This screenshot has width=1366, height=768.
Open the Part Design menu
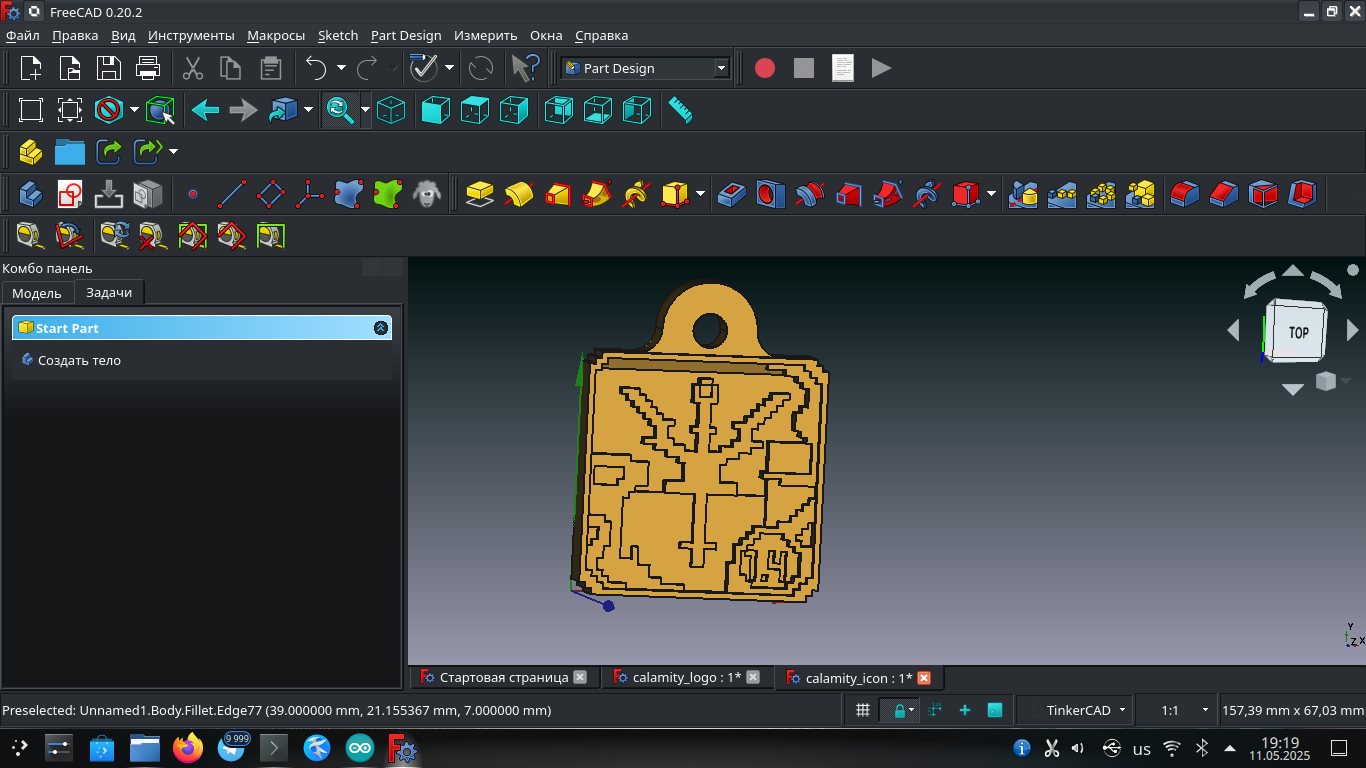tap(406, 35)
